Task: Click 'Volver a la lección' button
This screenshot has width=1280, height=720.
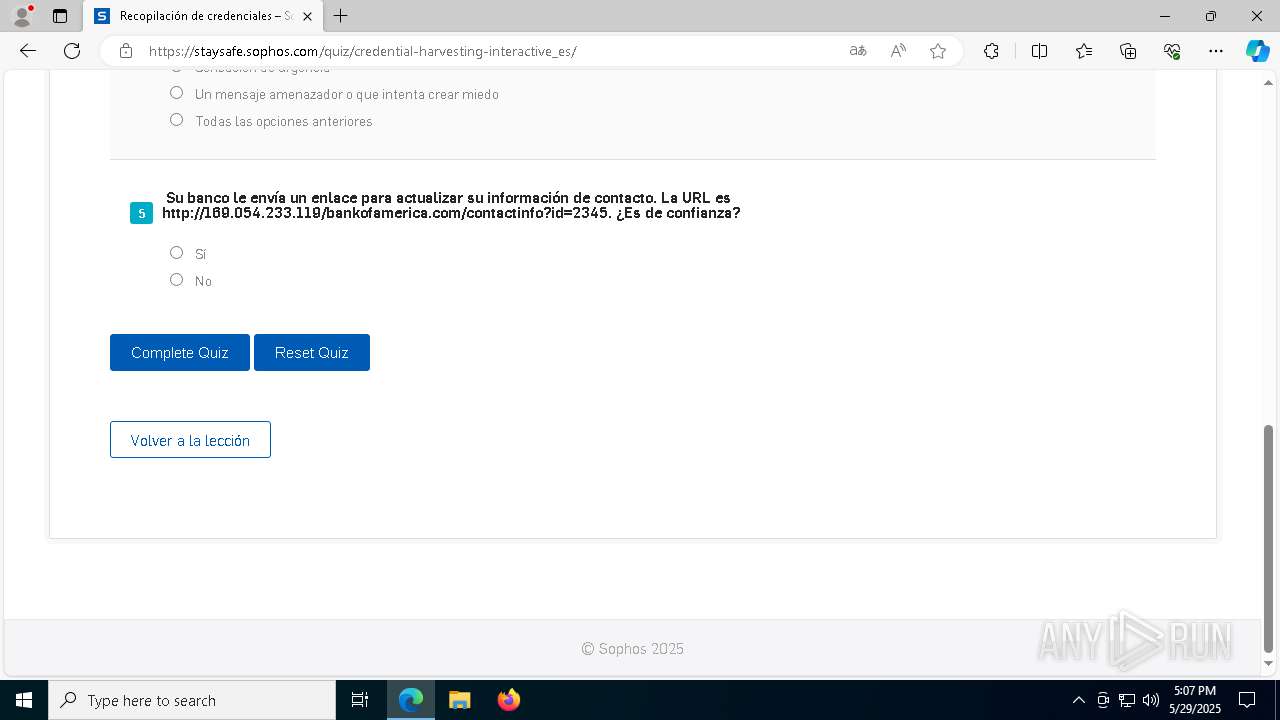Action: point(190,440)
